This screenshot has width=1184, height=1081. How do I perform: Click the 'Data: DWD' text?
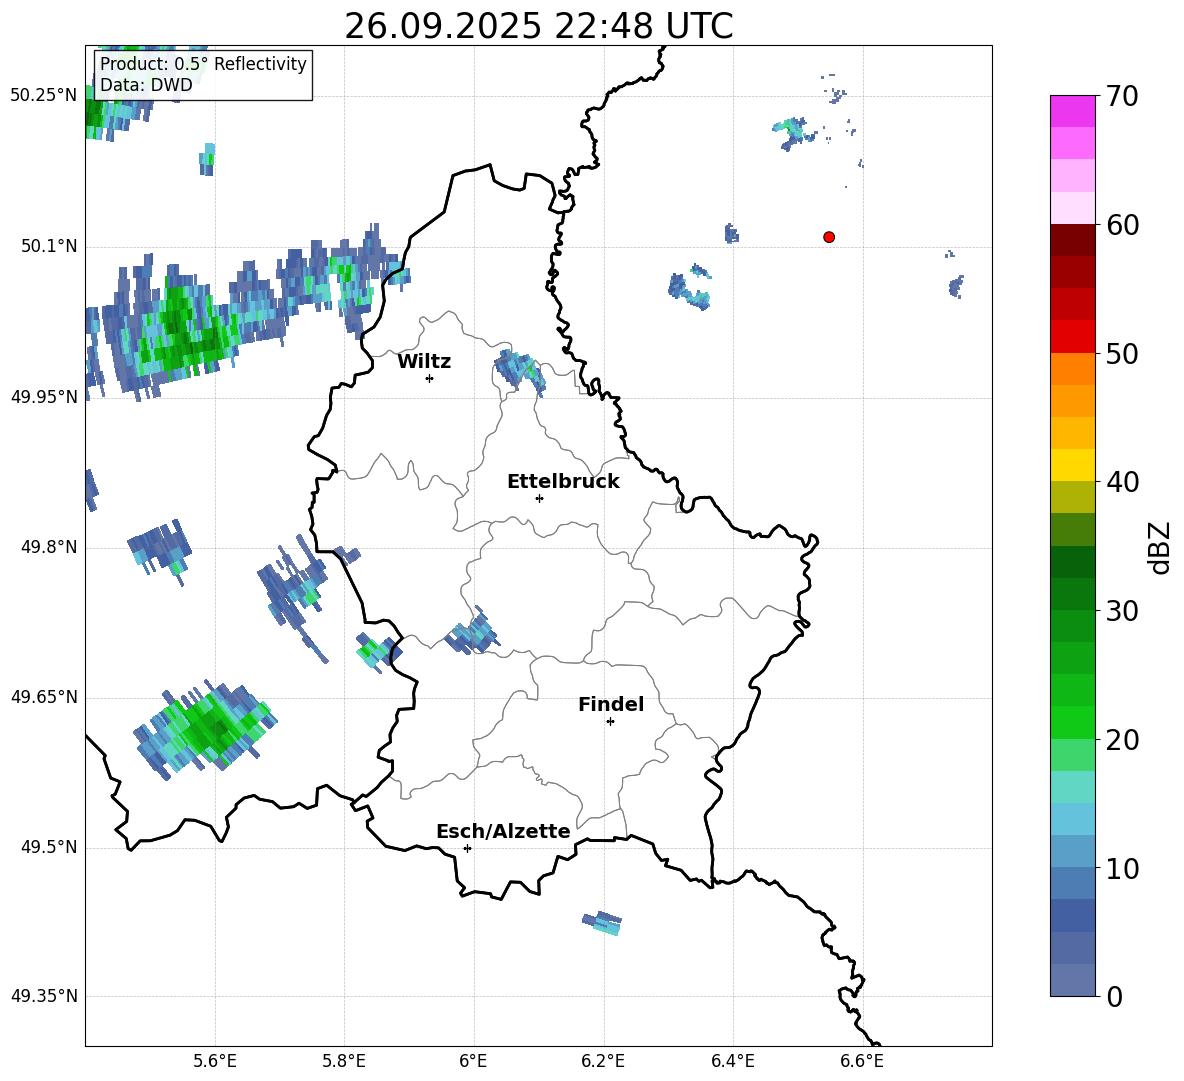click(x=146, y=85)
